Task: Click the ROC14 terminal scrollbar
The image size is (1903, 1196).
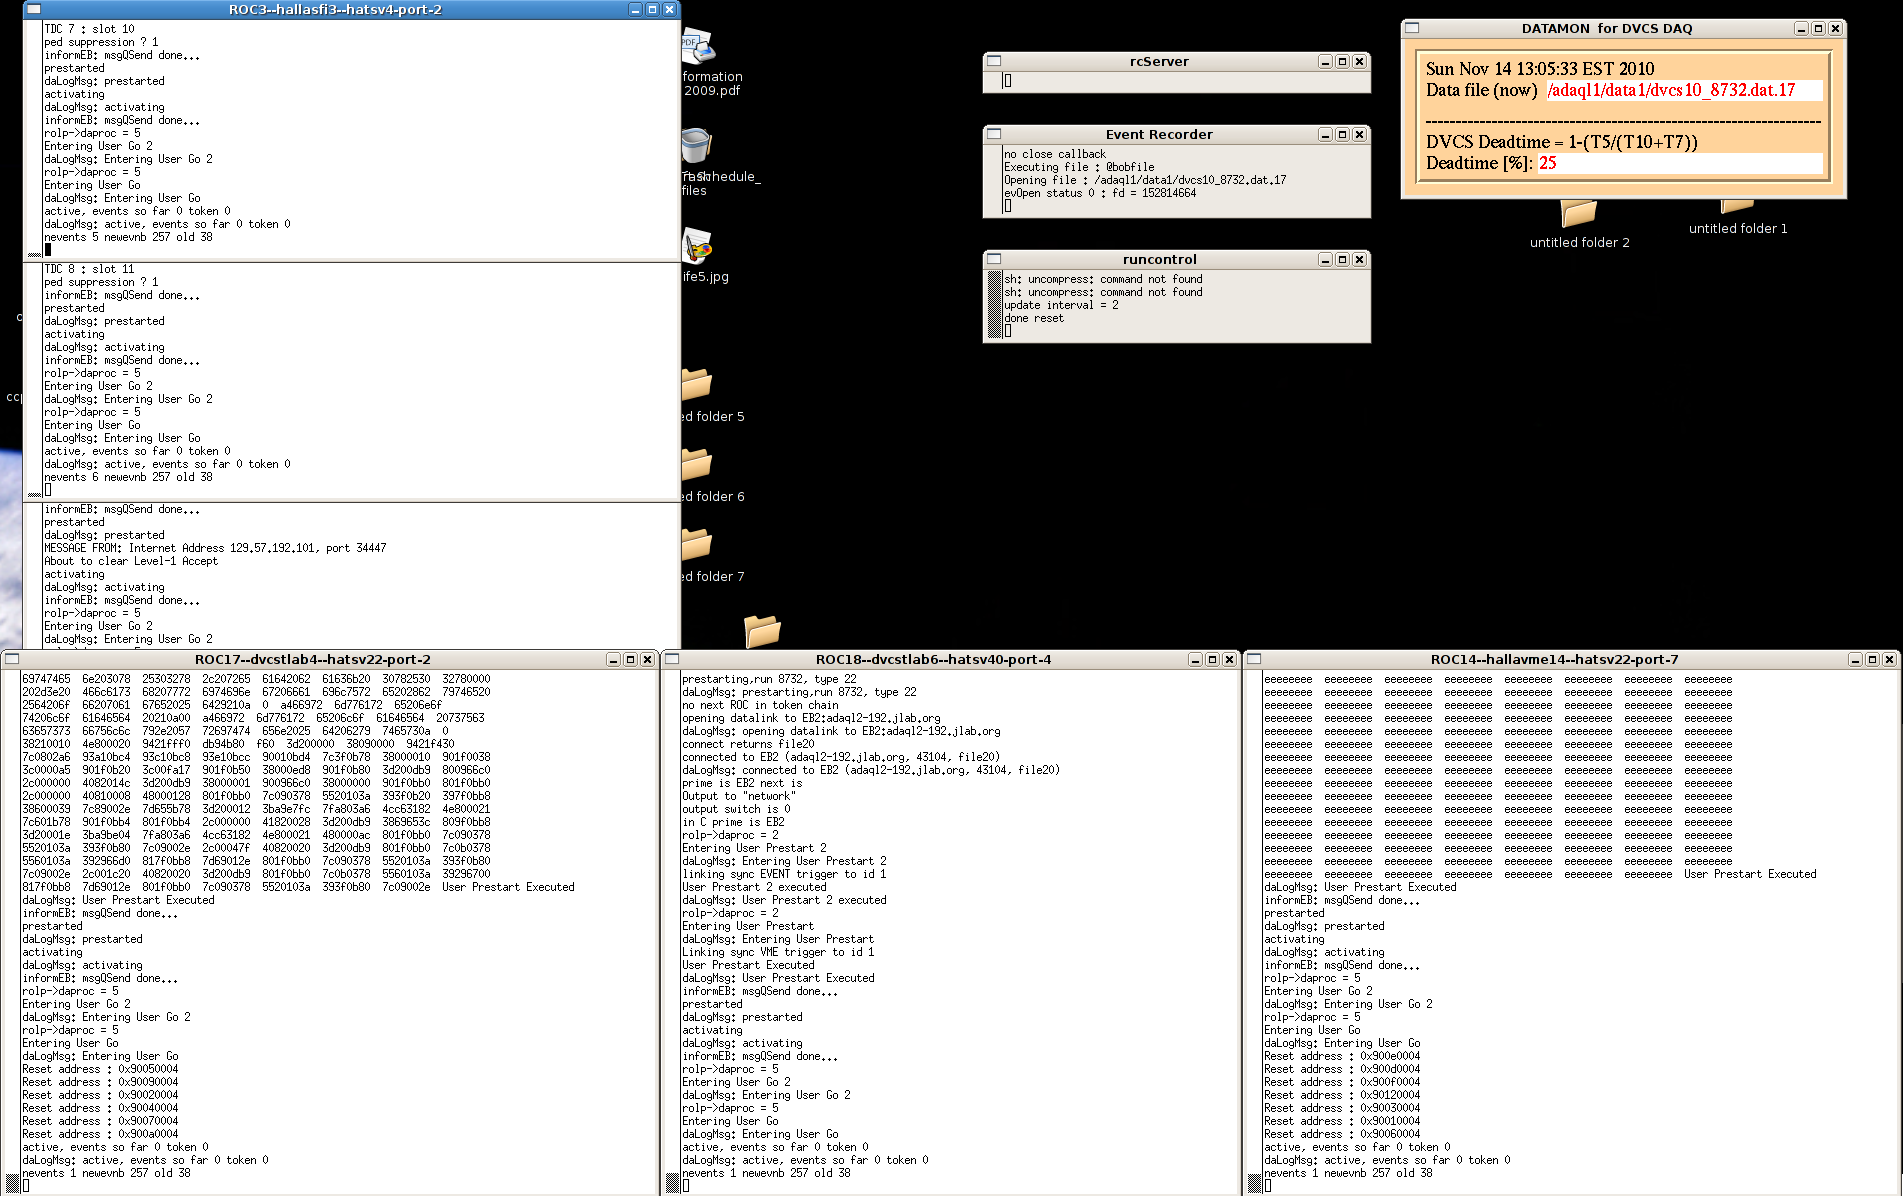Action: (x=1254, y=932)
